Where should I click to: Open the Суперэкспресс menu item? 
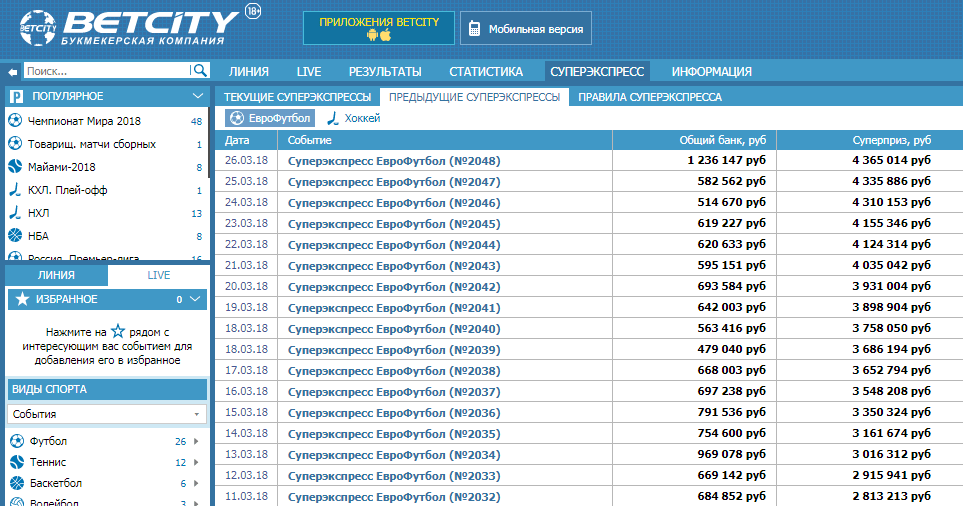point(597,71)
